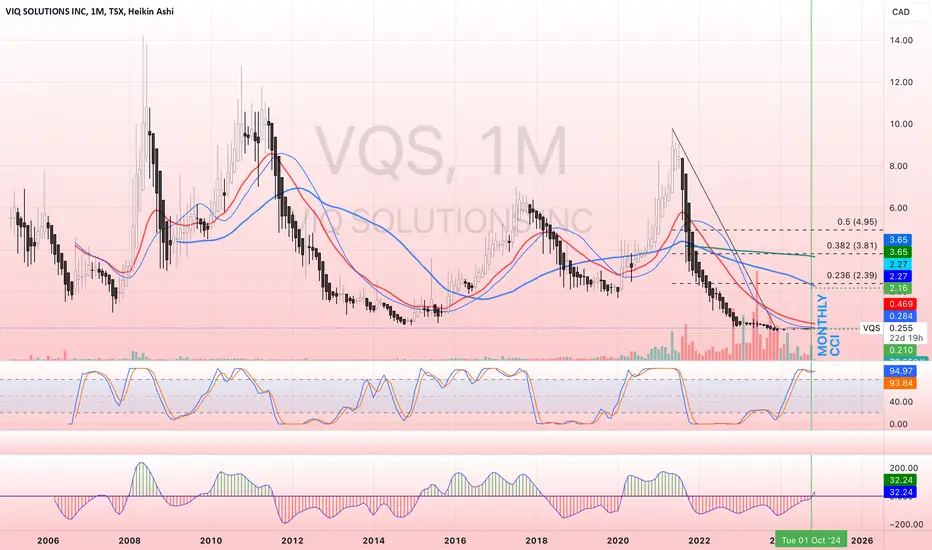Click the blue 0.284 price tag
Image resolution: width=932 pixels, height=550 pixels.
(x=900, y=316)
